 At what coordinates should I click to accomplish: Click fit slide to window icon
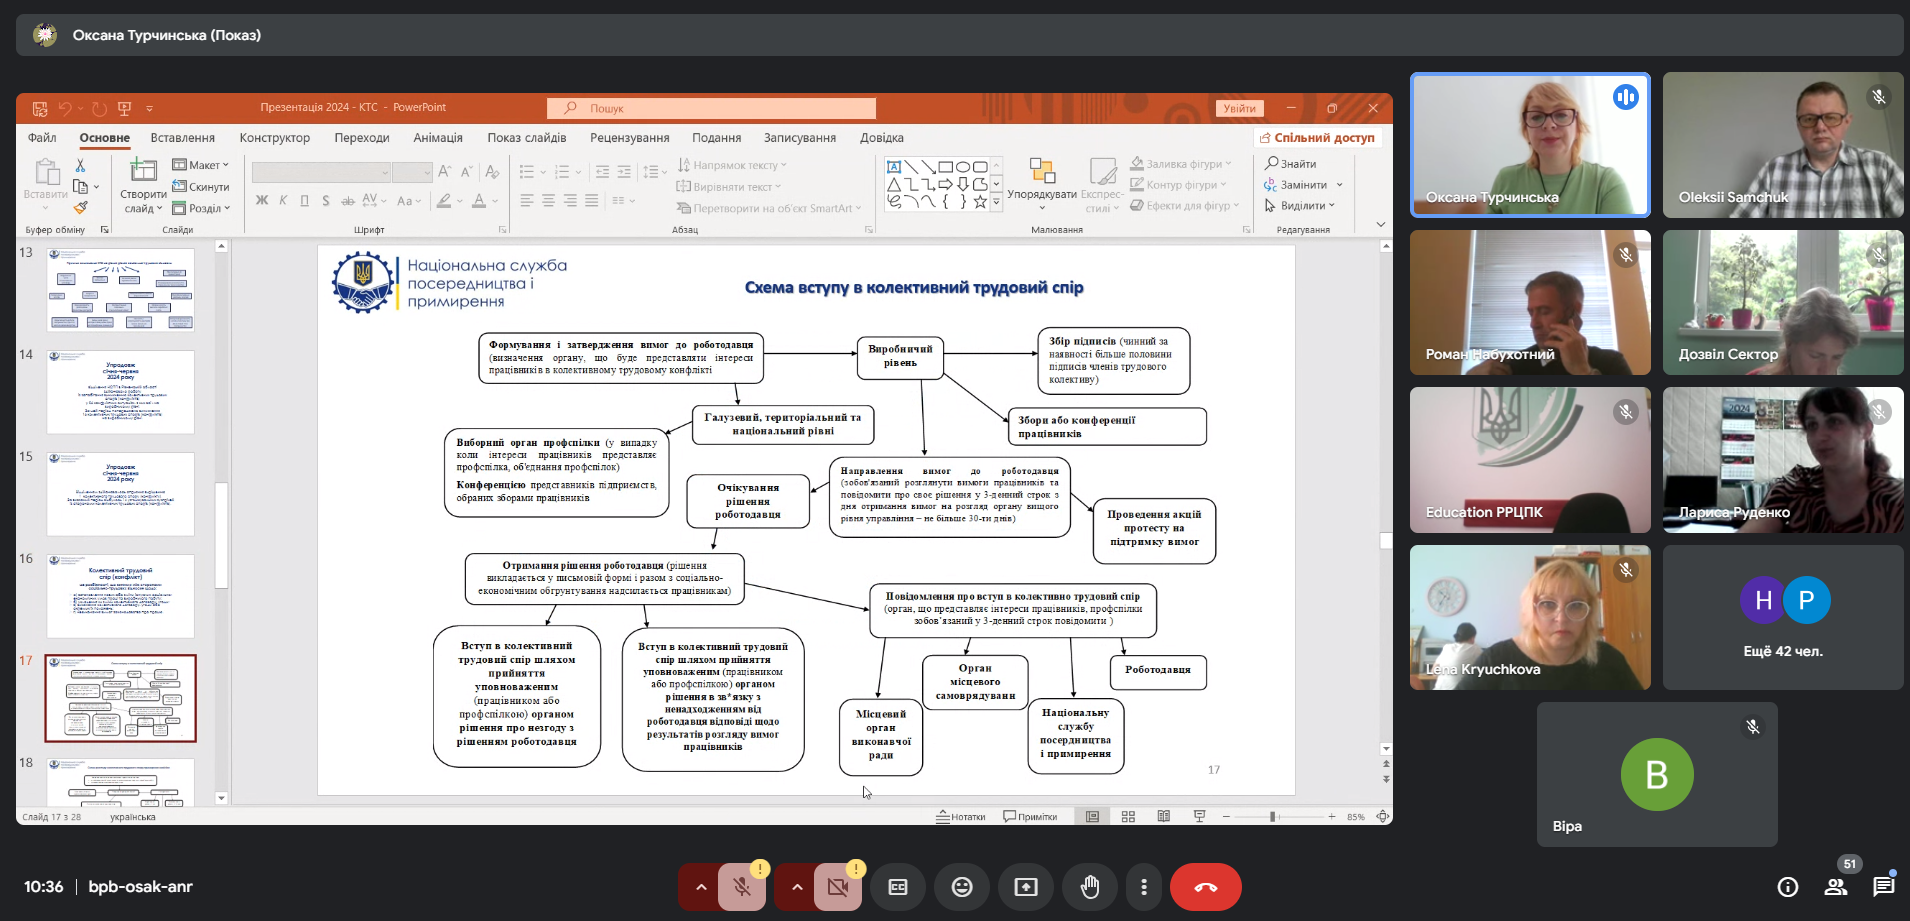coord(1383,817)
